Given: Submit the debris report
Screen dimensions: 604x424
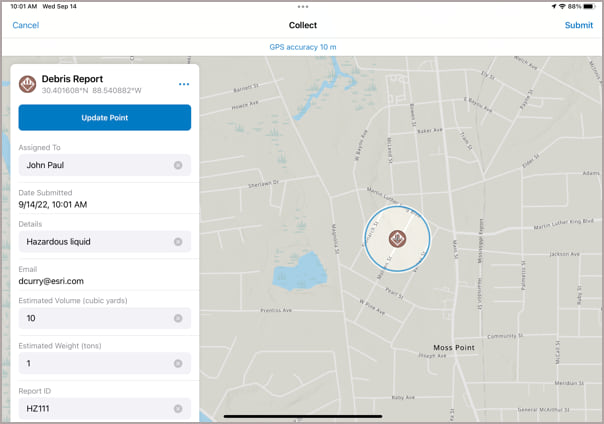Looking at the screenshot, I should 579,25.
